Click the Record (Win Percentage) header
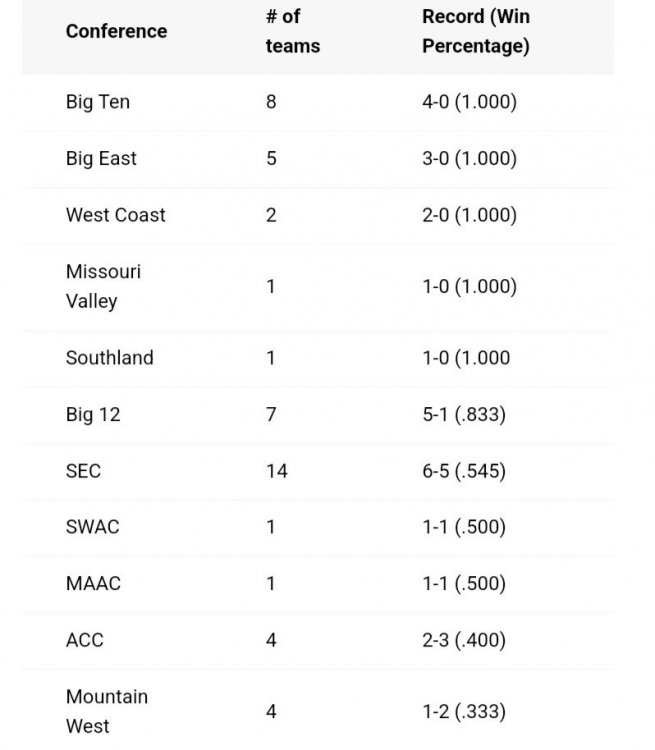Screen dimensions: 655x750 (476, 31)
